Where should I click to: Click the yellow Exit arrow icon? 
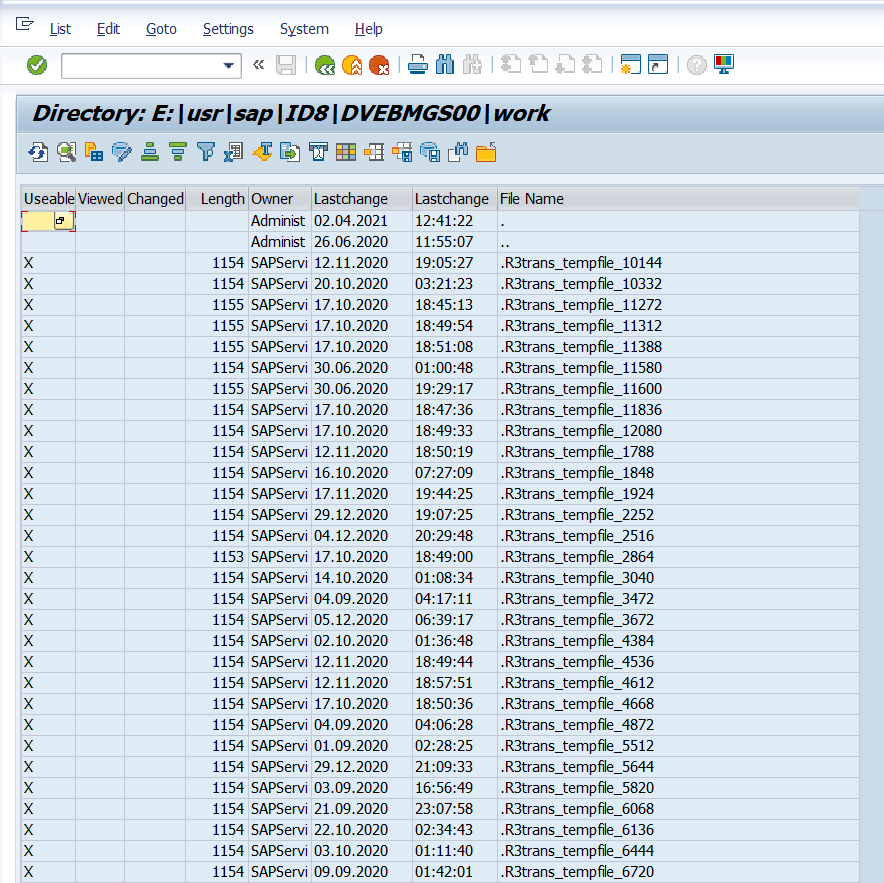click(352, 66)
